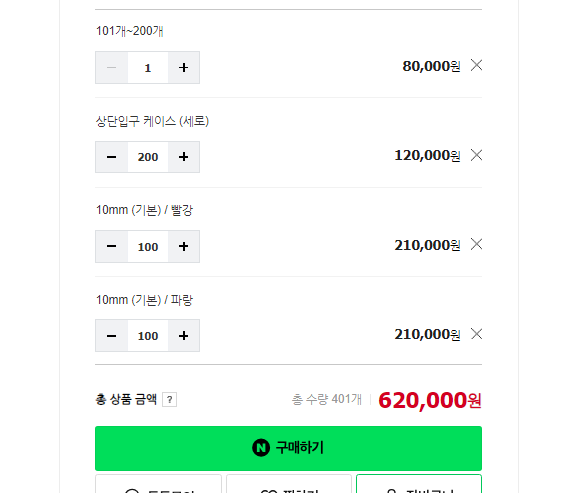This screenshot has width=588, height=493.
Task: Increase quantity of 10mm 파랑 item
Action: pyautogui.click(x=183, y=336)
